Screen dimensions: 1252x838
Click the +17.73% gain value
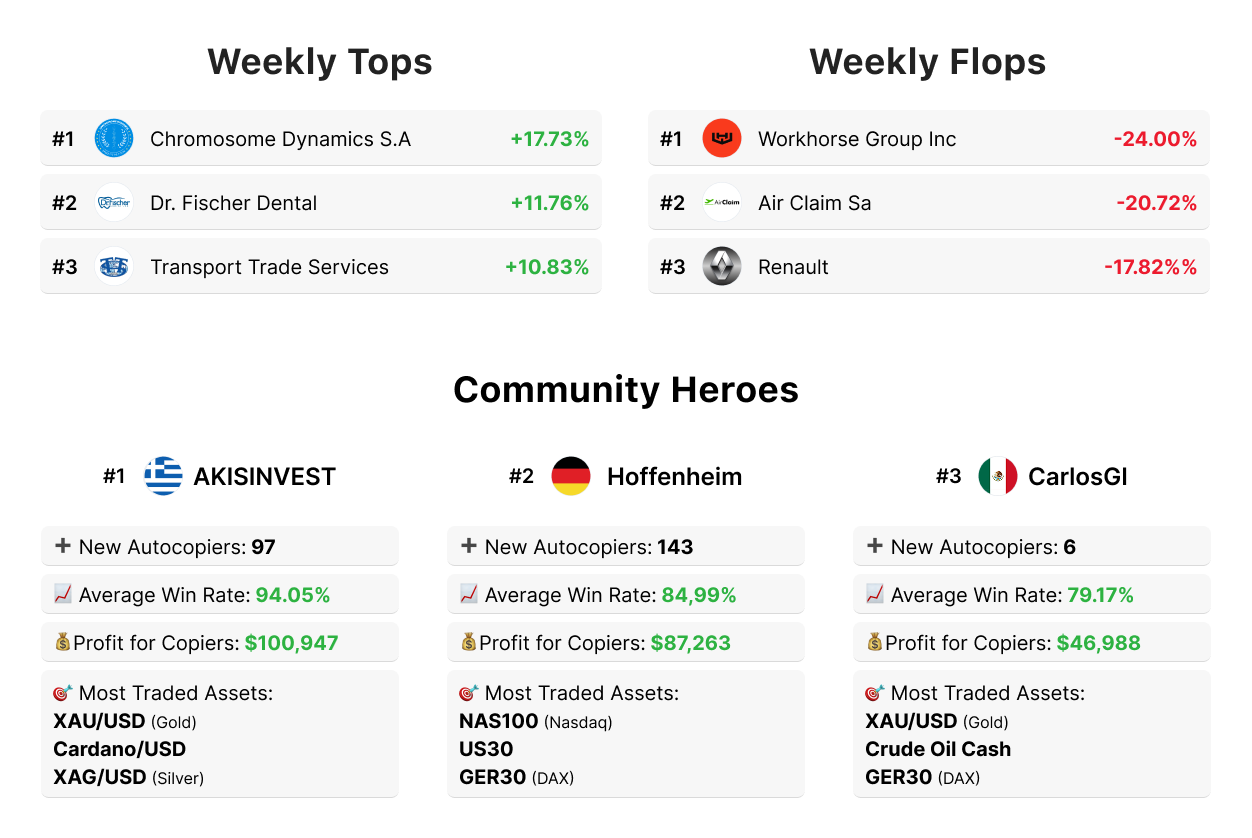coord(549,139)
